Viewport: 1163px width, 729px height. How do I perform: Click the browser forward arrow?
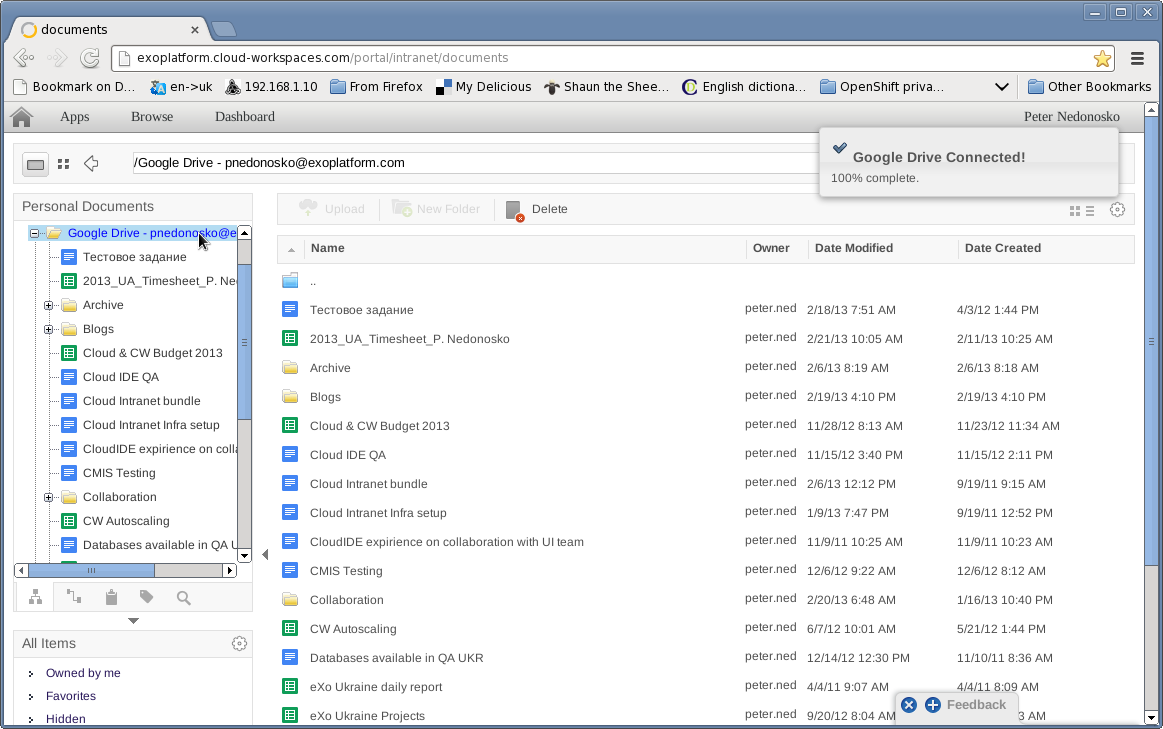point(57,58)
